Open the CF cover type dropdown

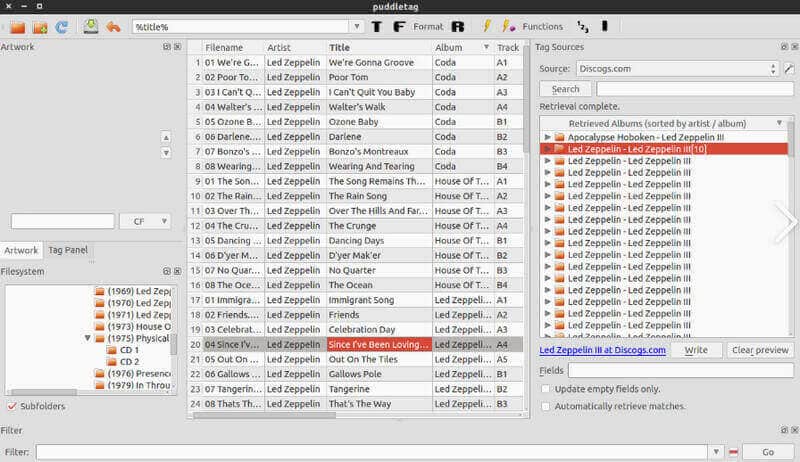pyautogui.click(x=145, y=221)
